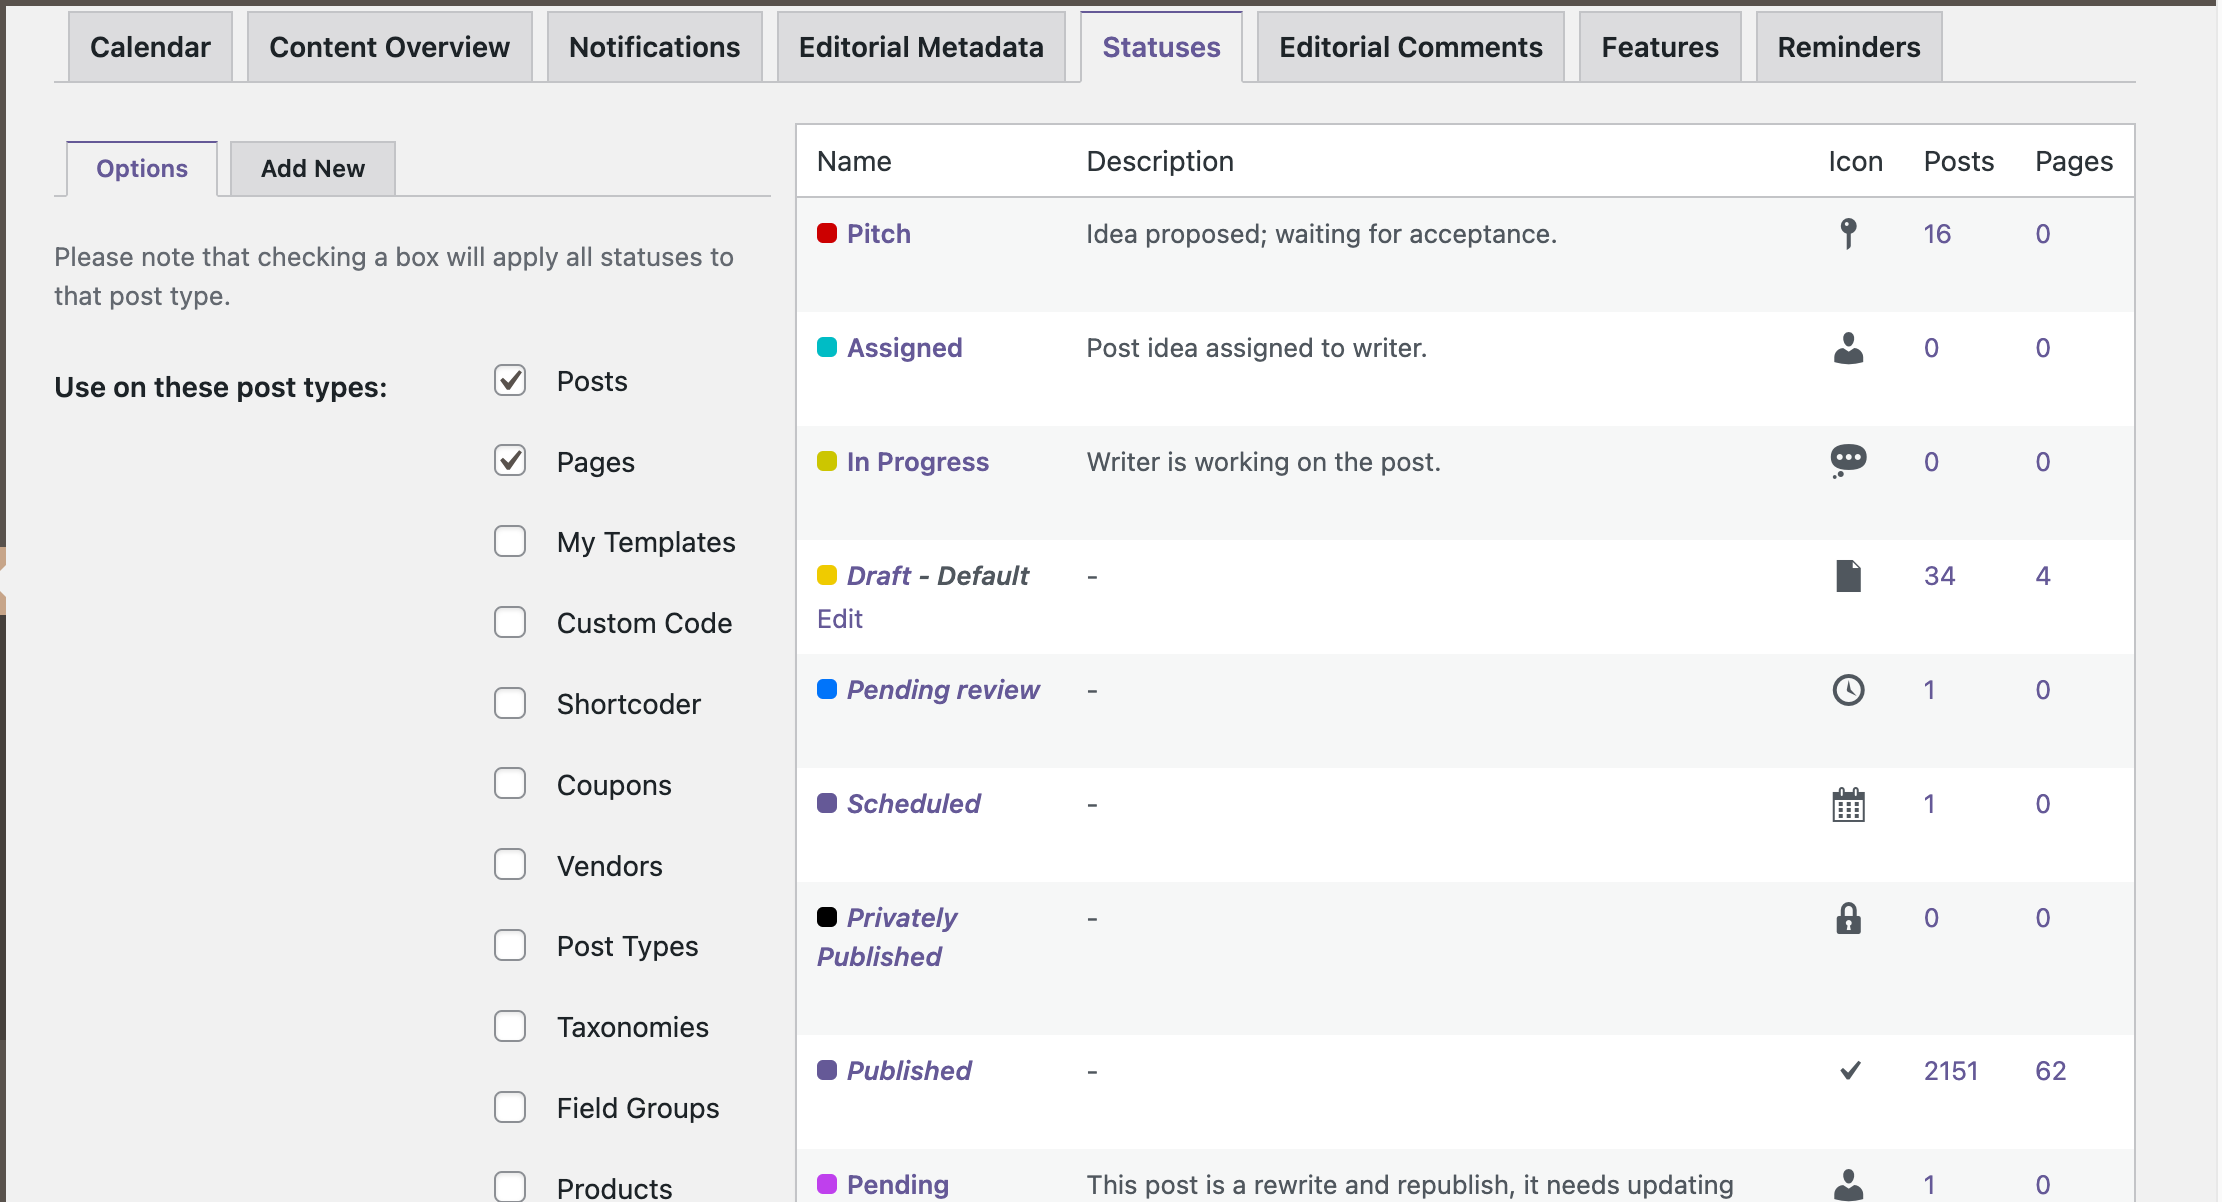Click the Add New status button
This screenshot has height=1202, width=2222.
[312, 167]
